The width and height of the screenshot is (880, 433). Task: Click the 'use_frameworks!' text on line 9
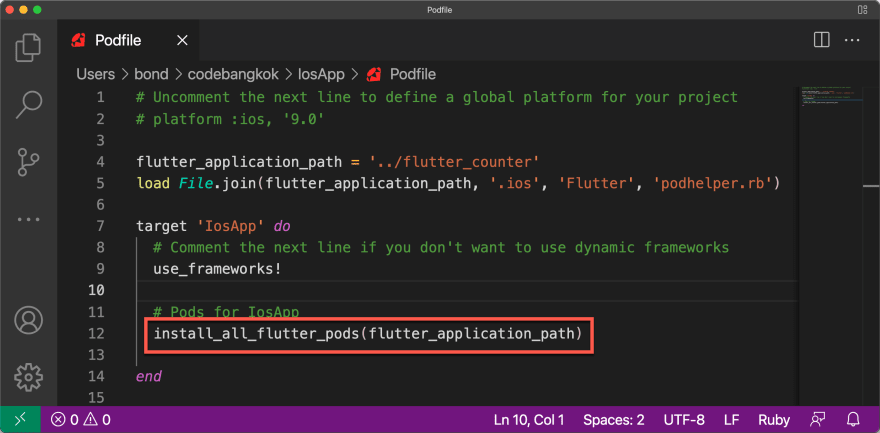[x=217, y=269]
